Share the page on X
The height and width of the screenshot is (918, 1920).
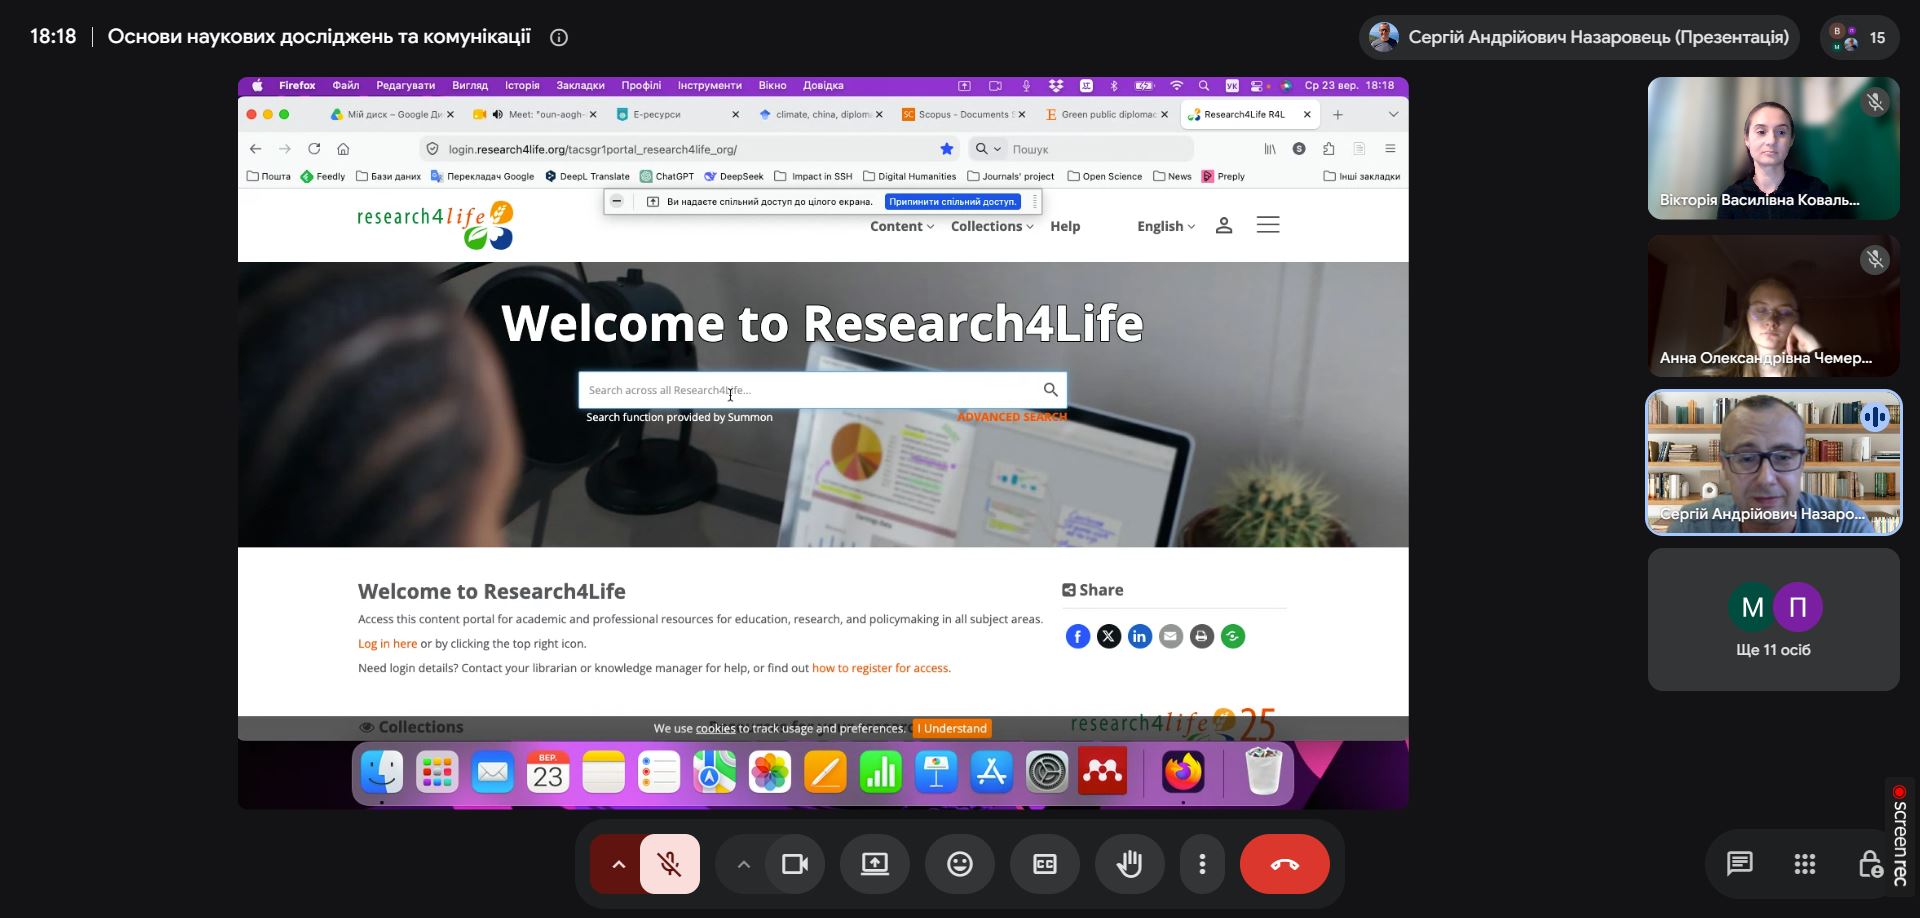point(1109,636)
